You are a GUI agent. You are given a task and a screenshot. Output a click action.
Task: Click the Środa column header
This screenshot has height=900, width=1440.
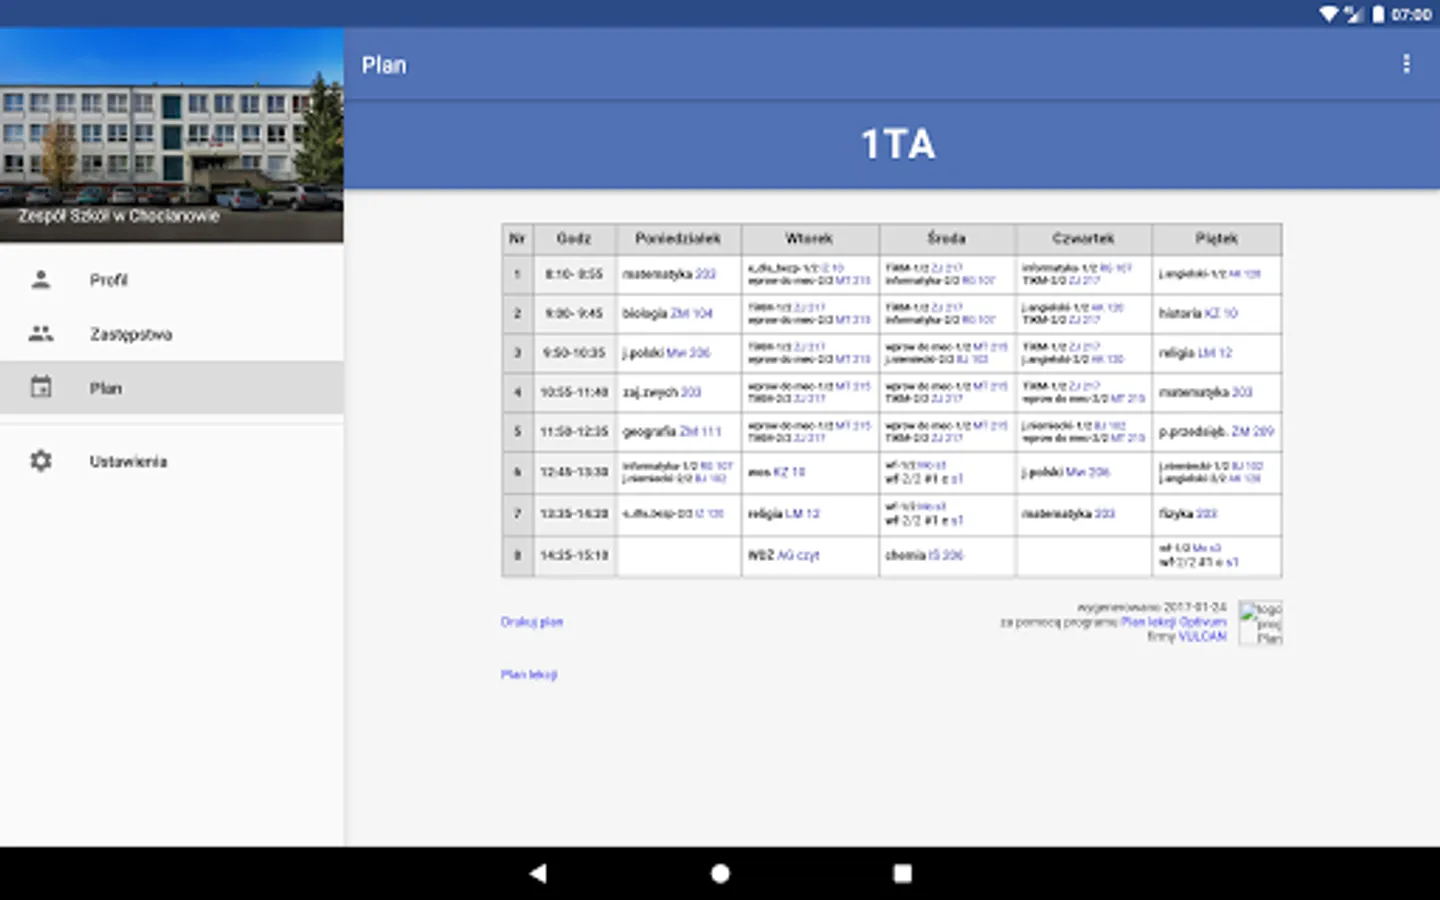coord(946,239)
